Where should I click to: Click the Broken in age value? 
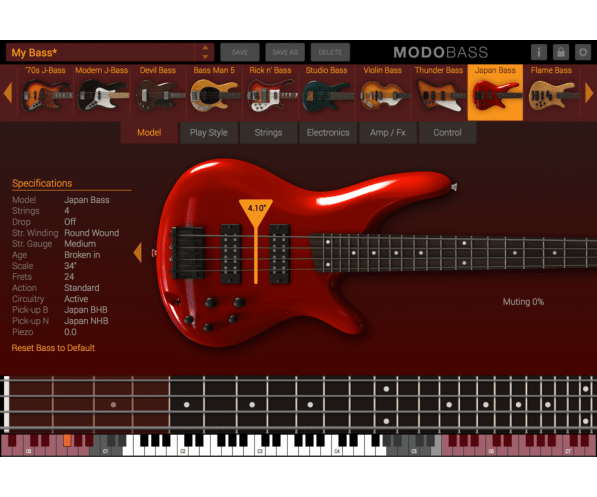(82, 255)
